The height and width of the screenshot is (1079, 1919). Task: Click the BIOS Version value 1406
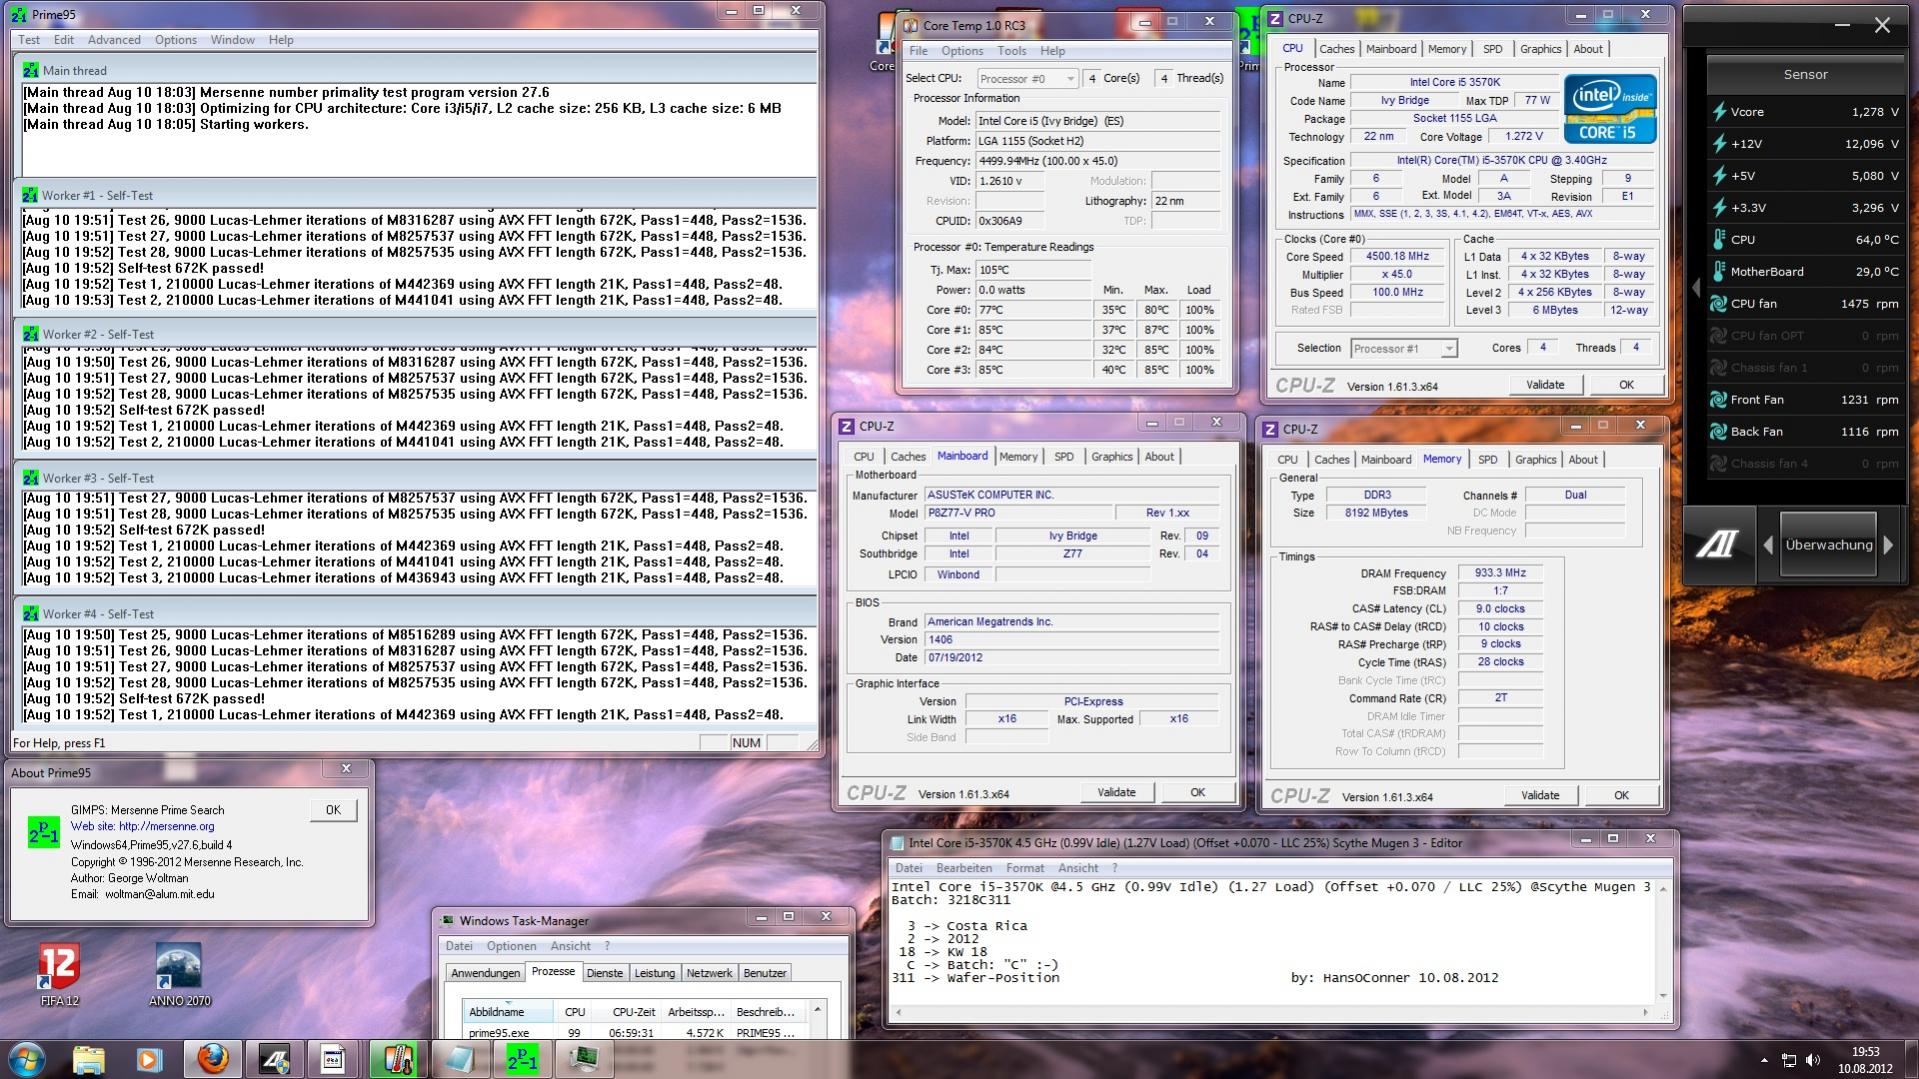coord(1071,640)
